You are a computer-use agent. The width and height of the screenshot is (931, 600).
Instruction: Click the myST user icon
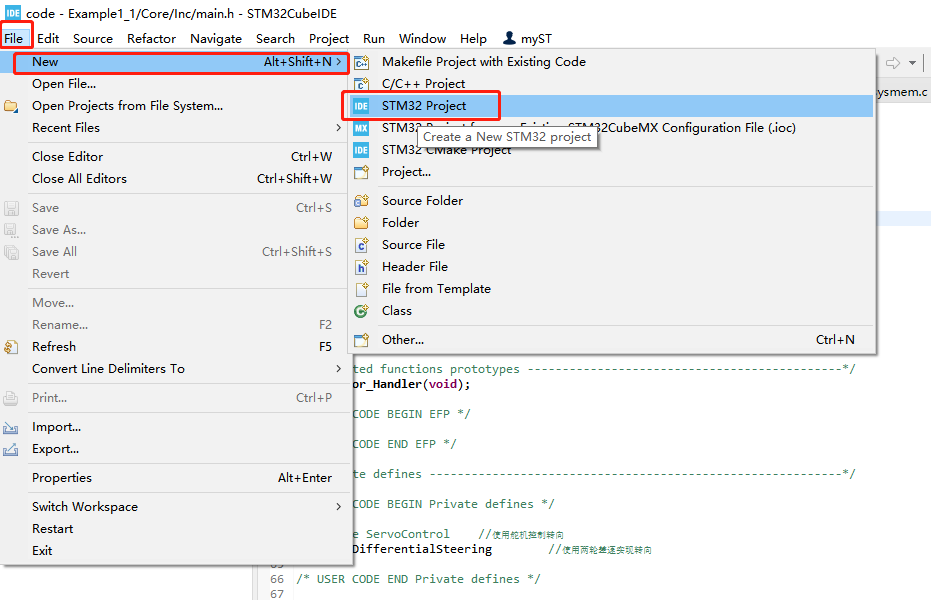(509, 38)
